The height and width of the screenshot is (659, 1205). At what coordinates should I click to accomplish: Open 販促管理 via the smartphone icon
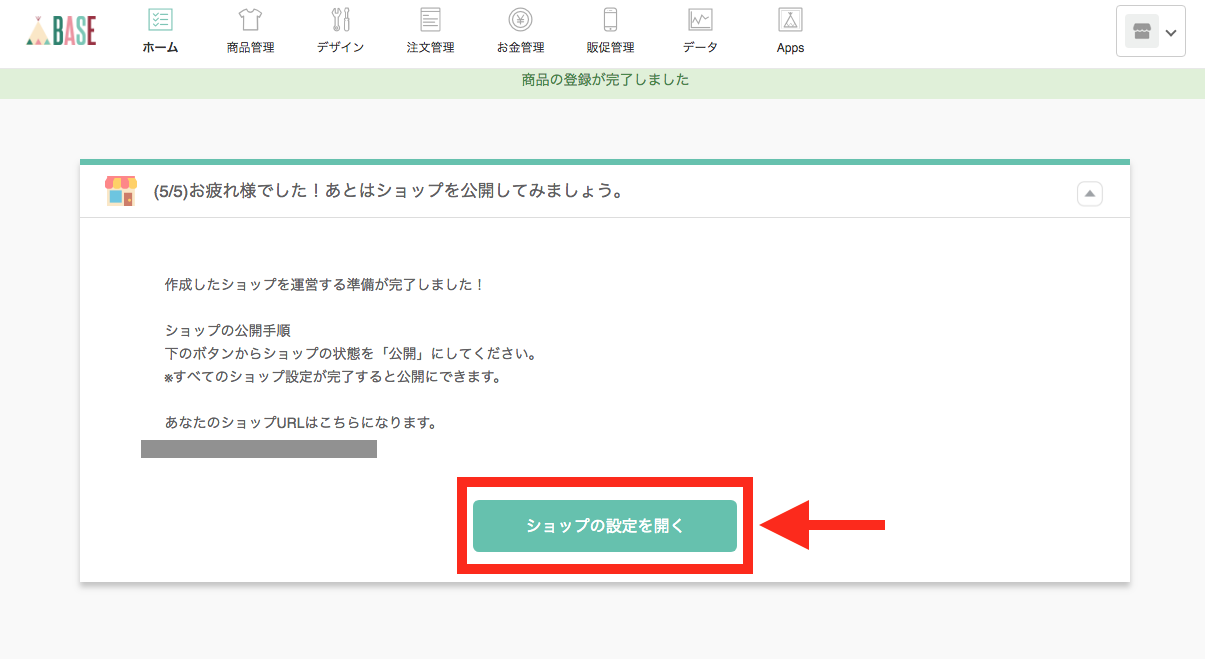click(x=610, y=19)
